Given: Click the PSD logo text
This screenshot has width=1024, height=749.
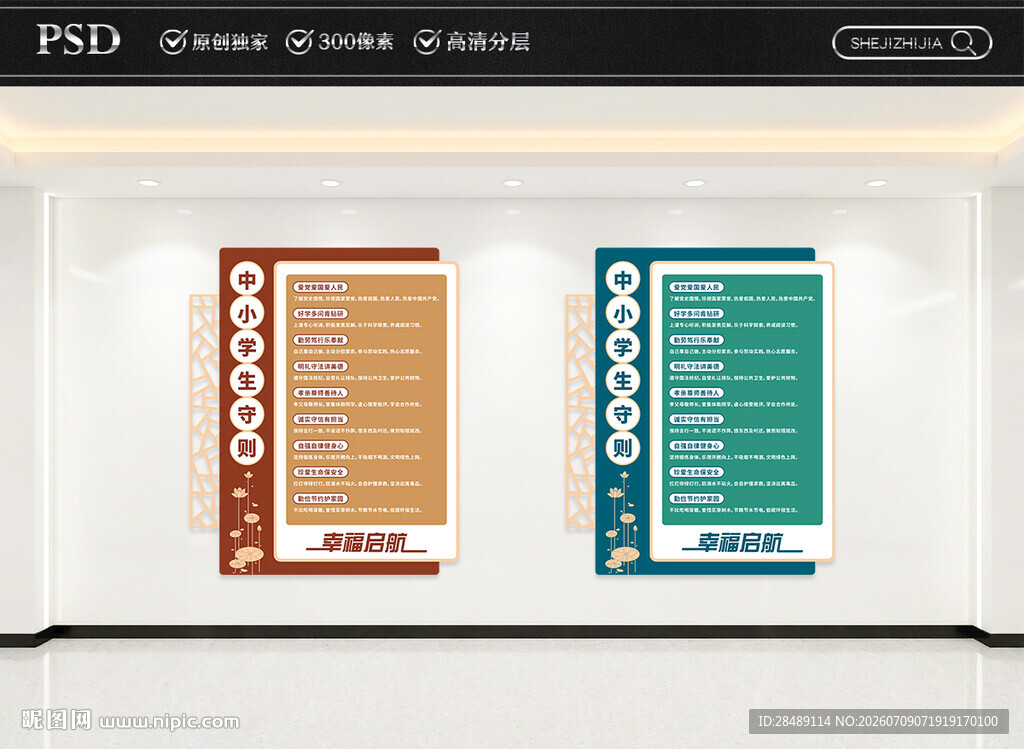Looking at the screenshot, I should pos(78,39).
